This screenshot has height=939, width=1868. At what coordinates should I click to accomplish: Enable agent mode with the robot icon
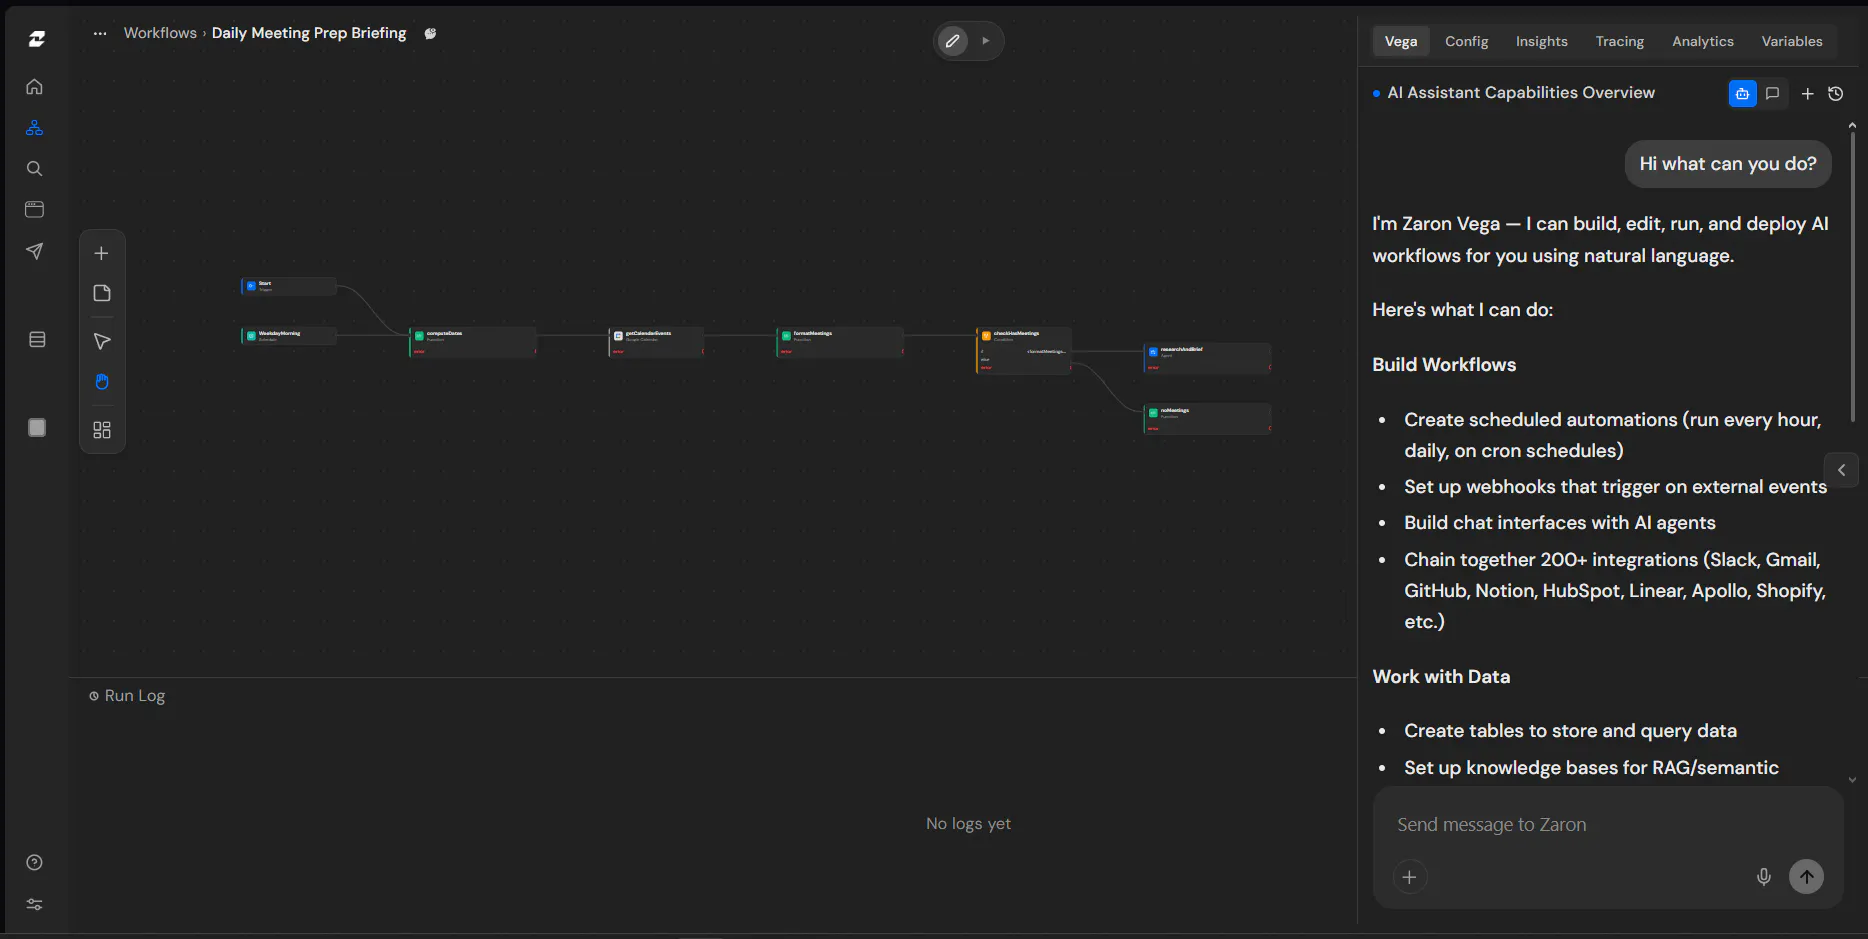coord(1743,94)
